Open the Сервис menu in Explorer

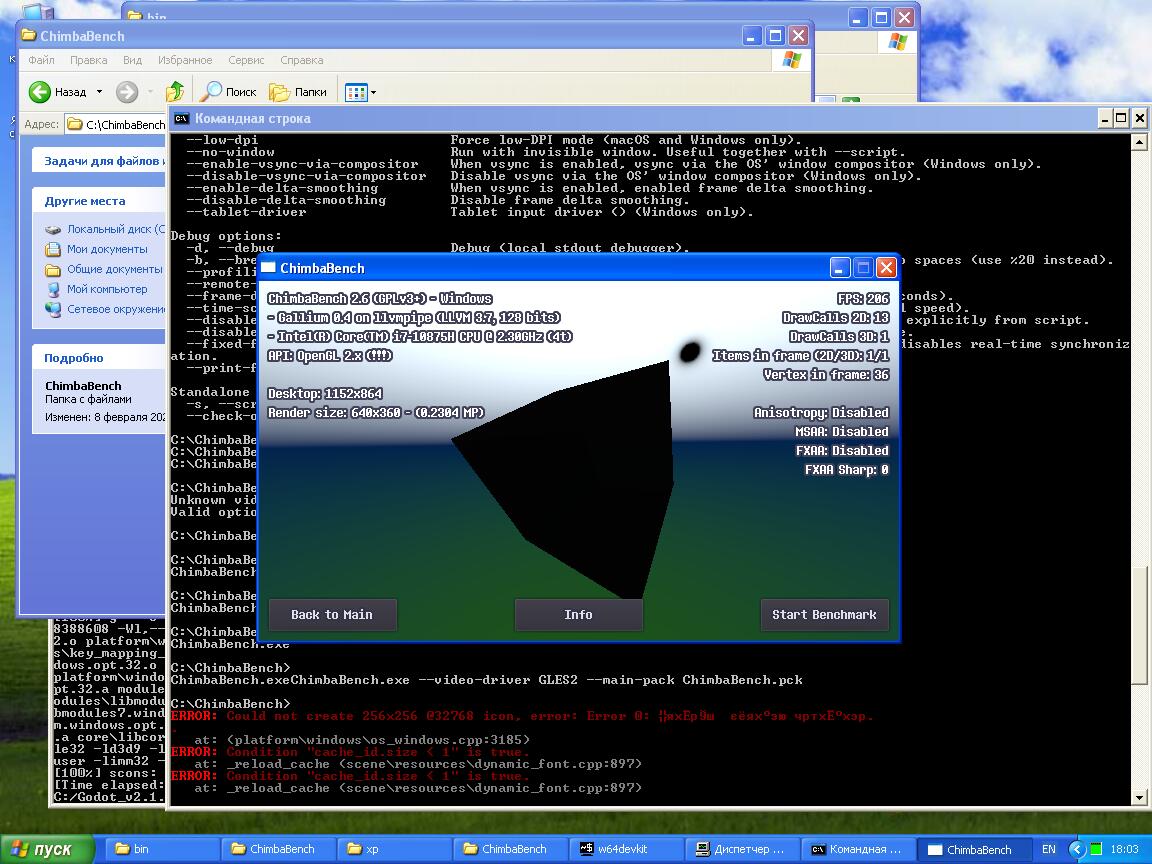click(246, 60)
